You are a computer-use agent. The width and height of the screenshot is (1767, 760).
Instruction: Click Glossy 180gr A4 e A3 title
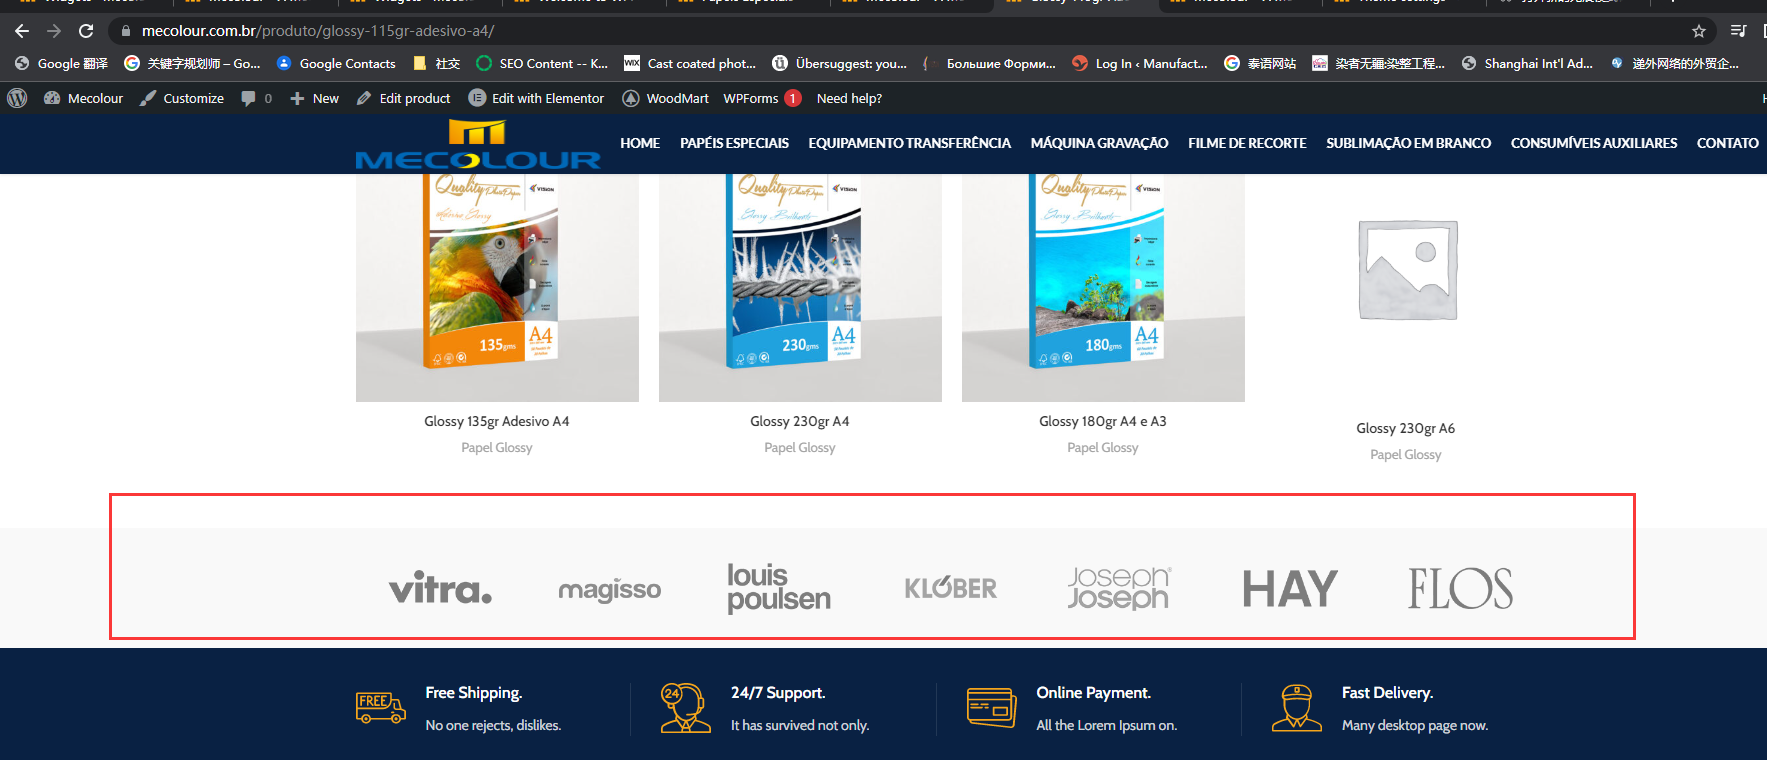[x=1103, y=421]
